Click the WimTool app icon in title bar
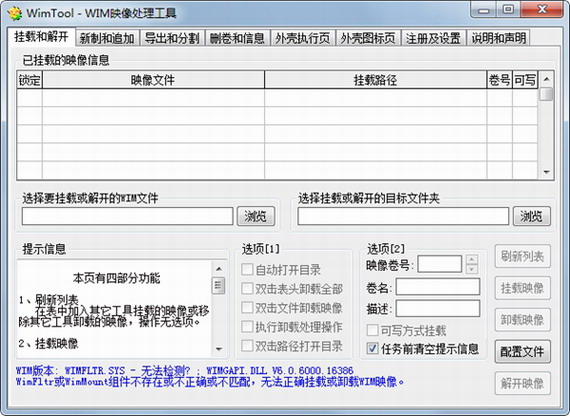The height and width of the screenshot is (416, 570). (x=15, y=13)
